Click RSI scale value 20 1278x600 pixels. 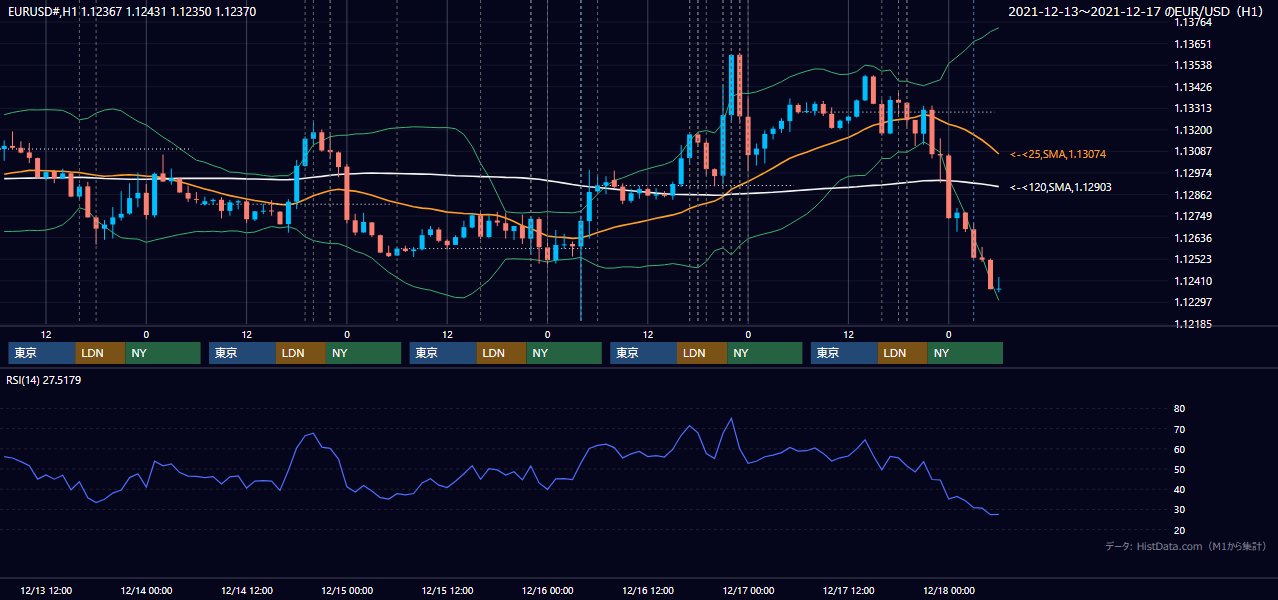click(x=1179, y=530)
